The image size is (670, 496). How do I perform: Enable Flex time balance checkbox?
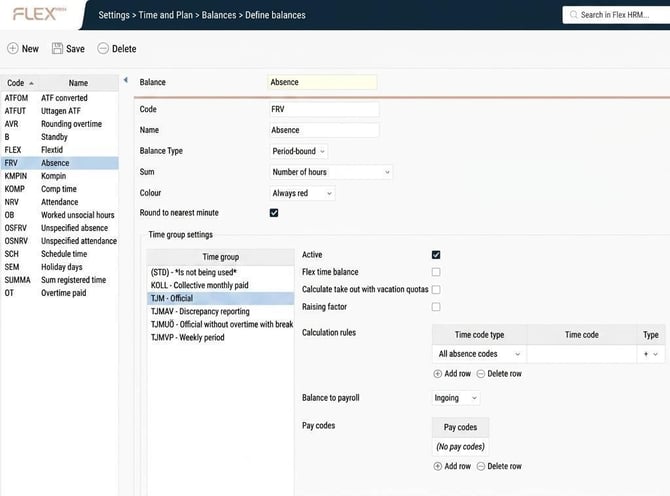coord(436,272)
